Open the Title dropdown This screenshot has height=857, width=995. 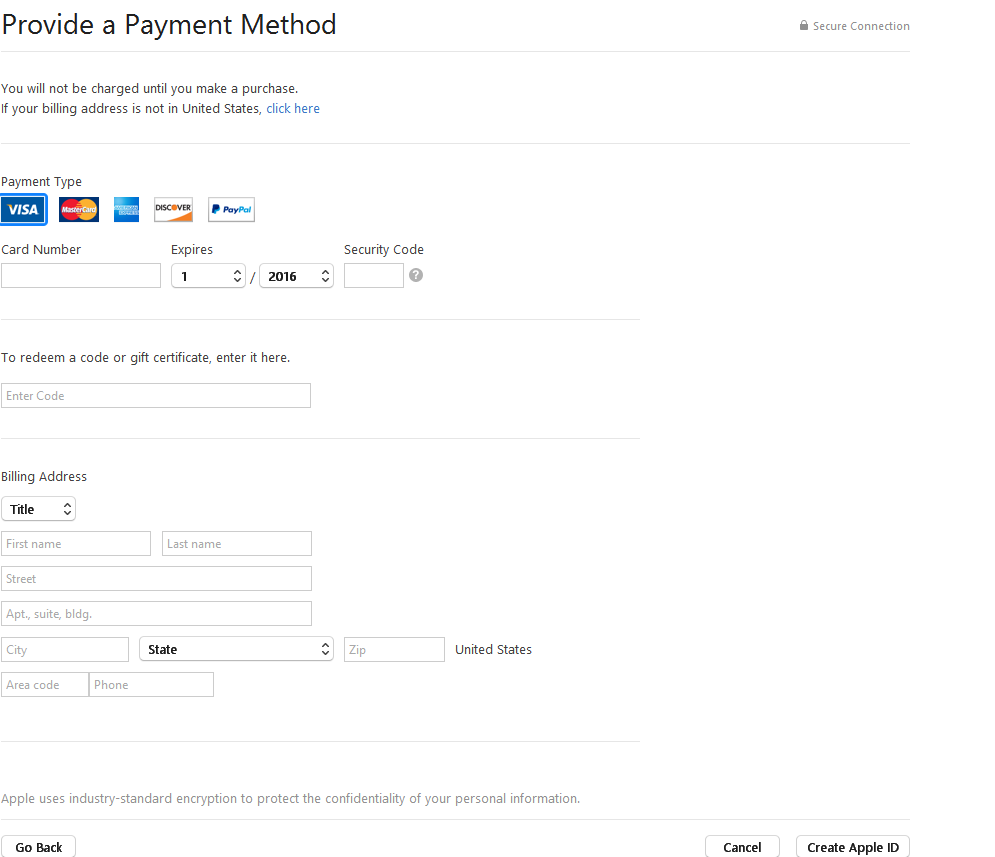[39, 509]
